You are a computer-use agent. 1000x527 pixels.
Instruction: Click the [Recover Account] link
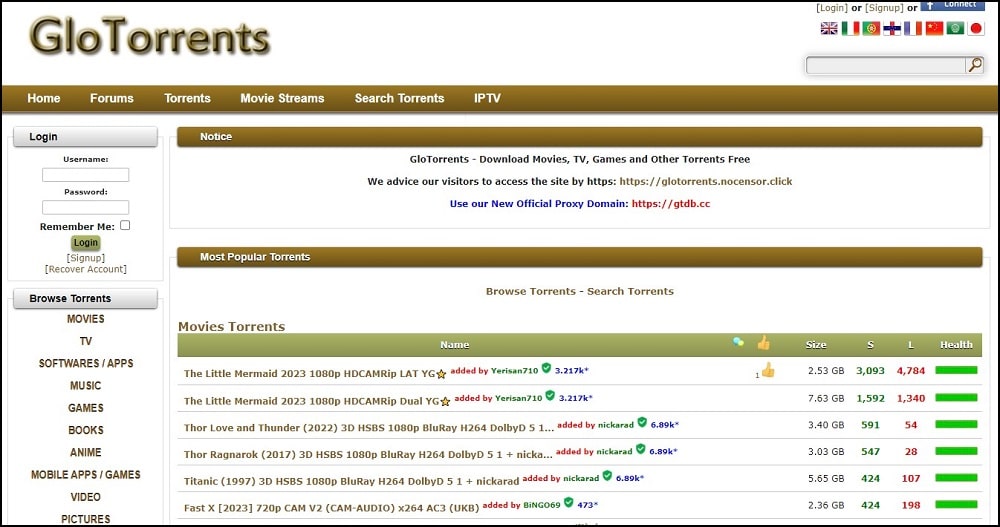[x=85, y=269]
